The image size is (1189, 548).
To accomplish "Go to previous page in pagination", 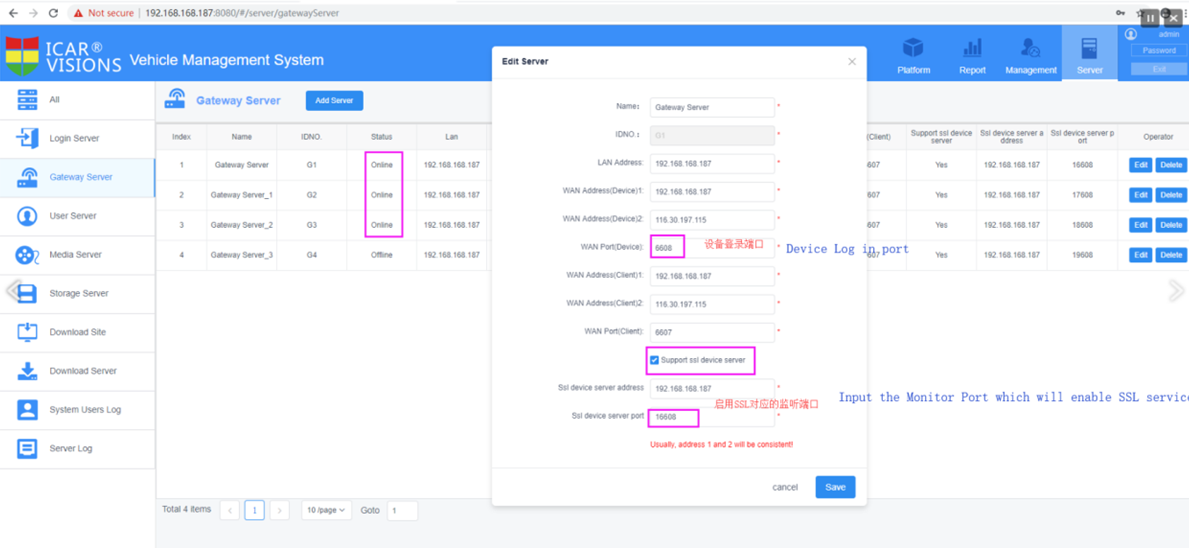I will click(x=230, y=510).
